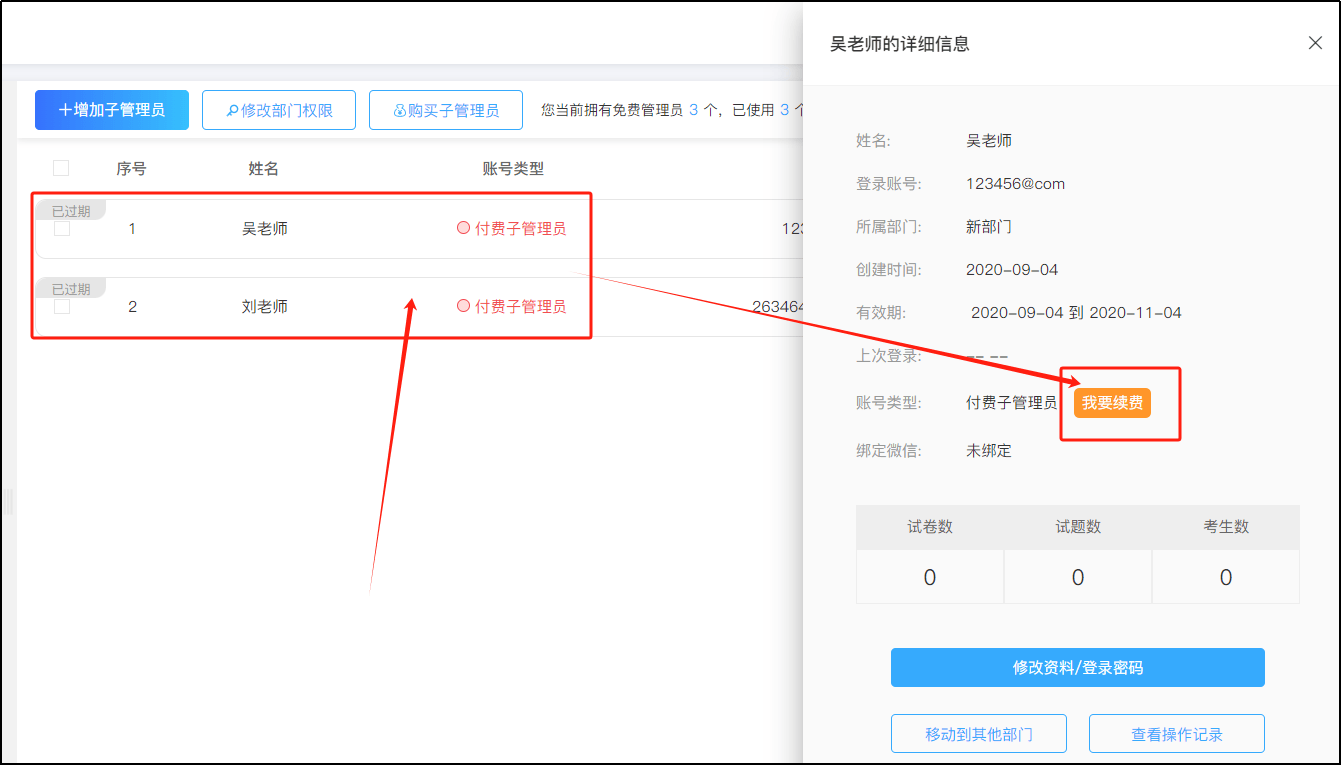The image size is (1342, 768).
Task: Click the 移动到其他部门 button
Action: 978,733
